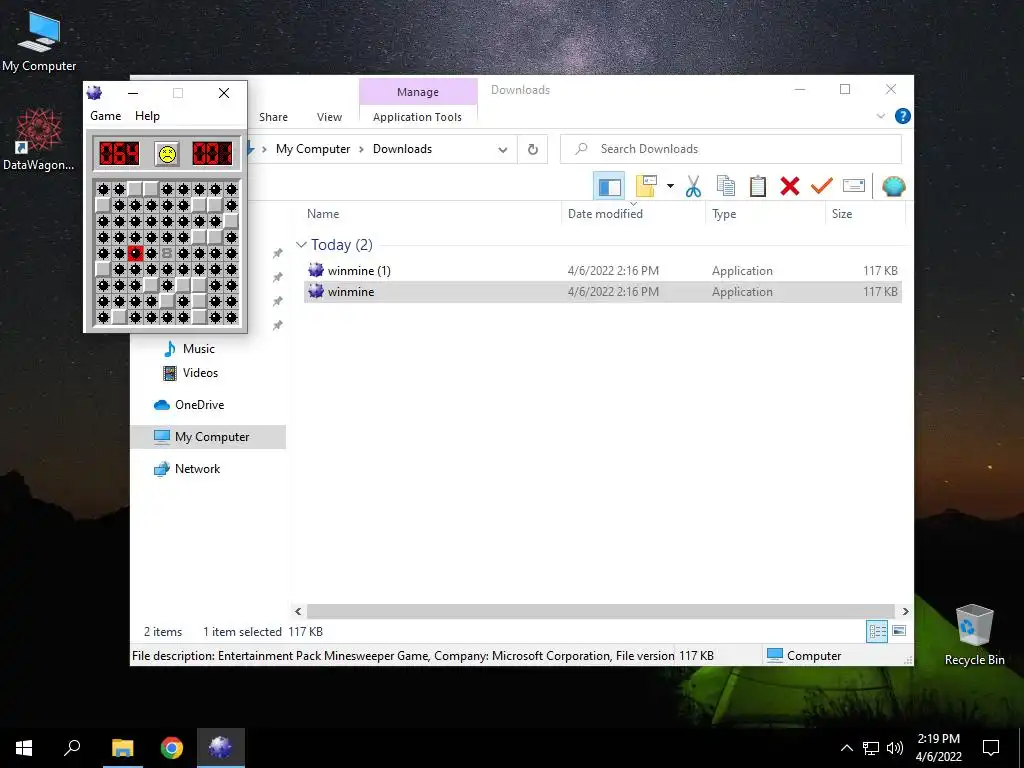Image resolution: width=1024 pixels, height=768 pixels.
Task: Click the envelope icon in the toolbar
Action: [854, 186]
